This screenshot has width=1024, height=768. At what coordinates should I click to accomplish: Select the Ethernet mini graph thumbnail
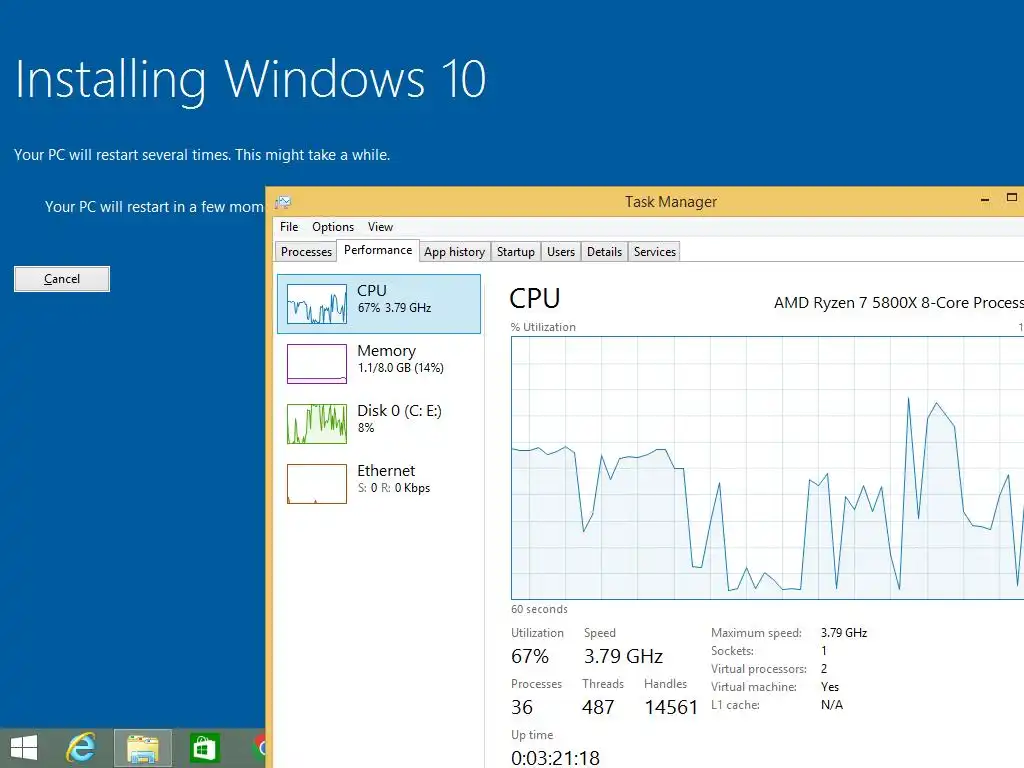317,484
